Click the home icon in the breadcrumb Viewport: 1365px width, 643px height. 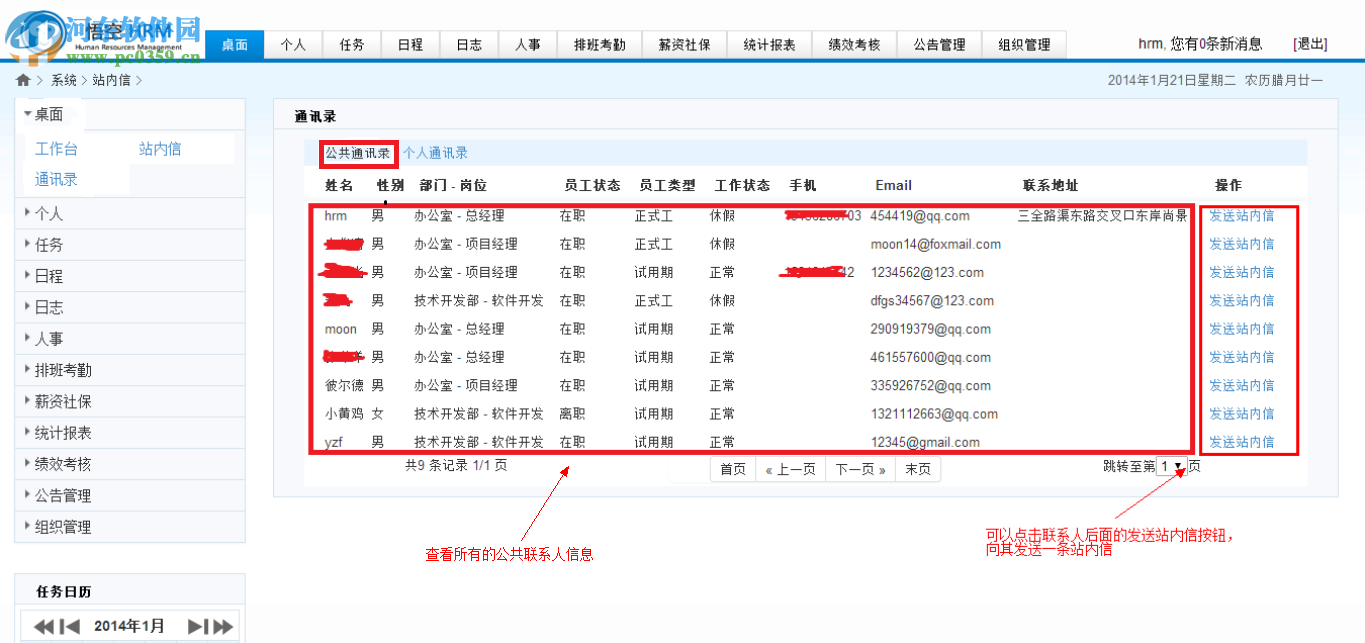(23, 79)
